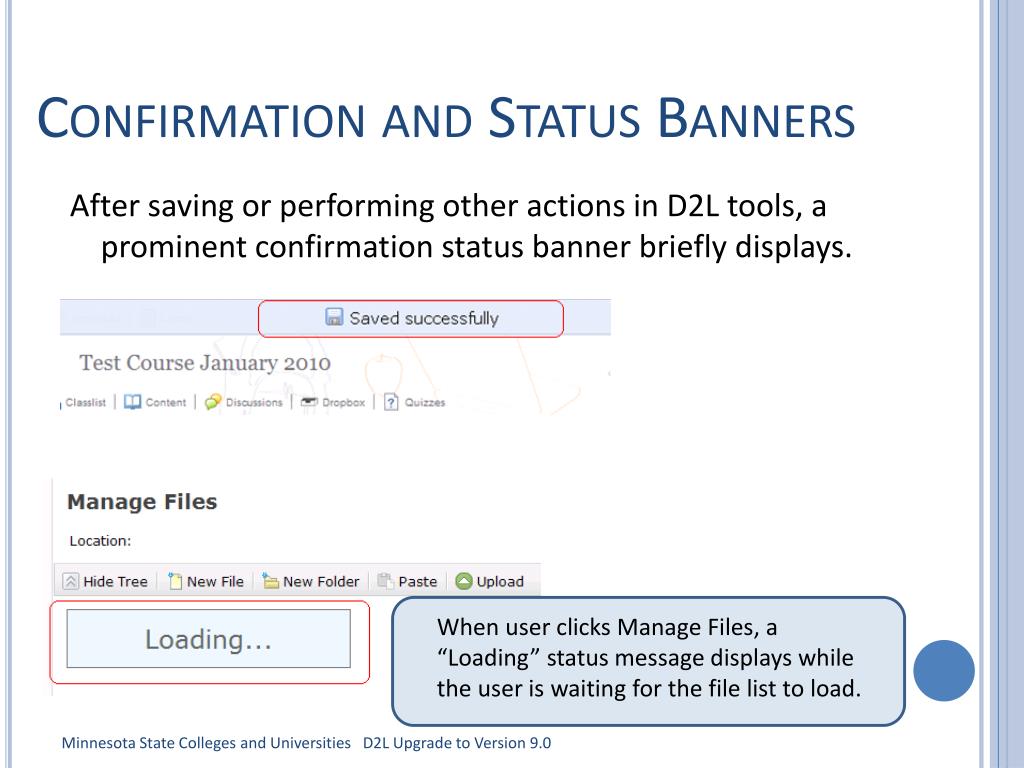1024x768 pixels.
Task: Click the Quizzes question mark icon
Action: pyautogui.click(x=391, y=402)
